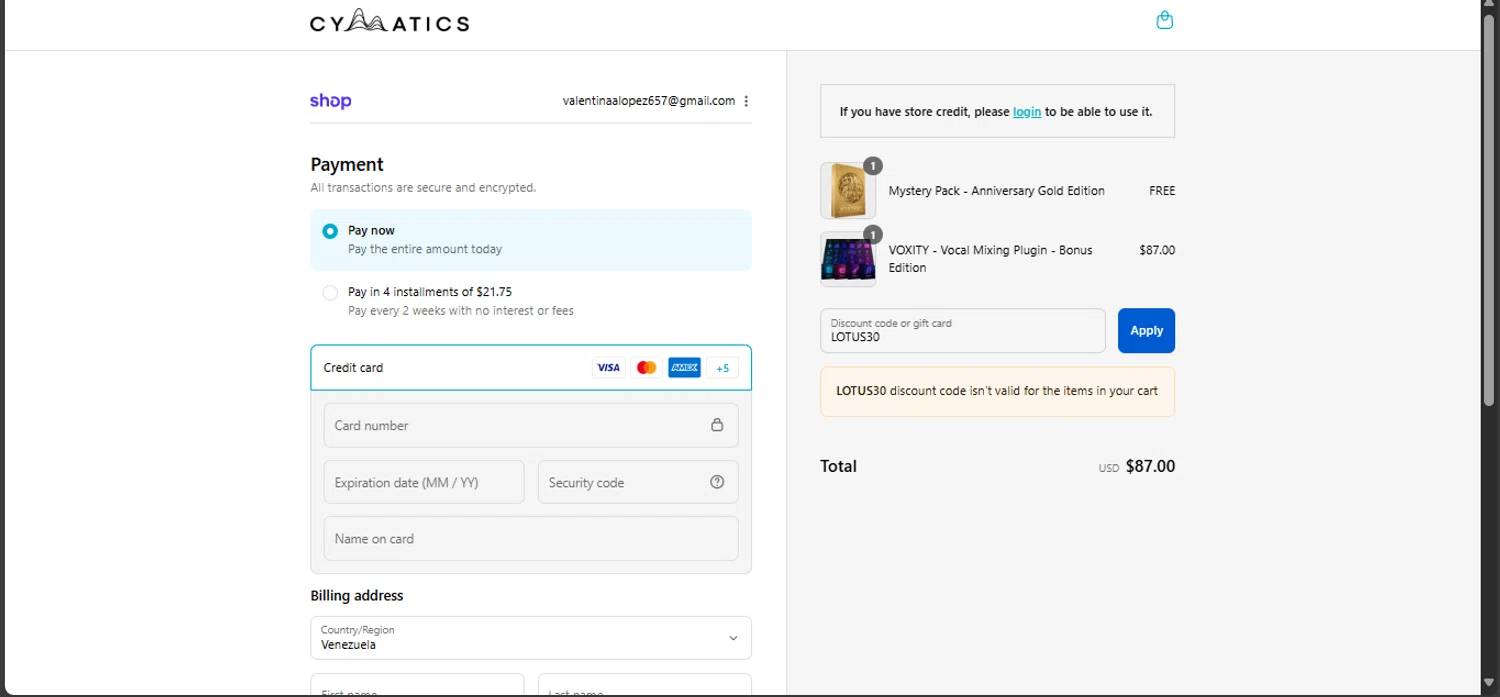Click the Visa card icon
Image resolution: width=1500 pixels, height=697 pixels.
coord(608,368)
